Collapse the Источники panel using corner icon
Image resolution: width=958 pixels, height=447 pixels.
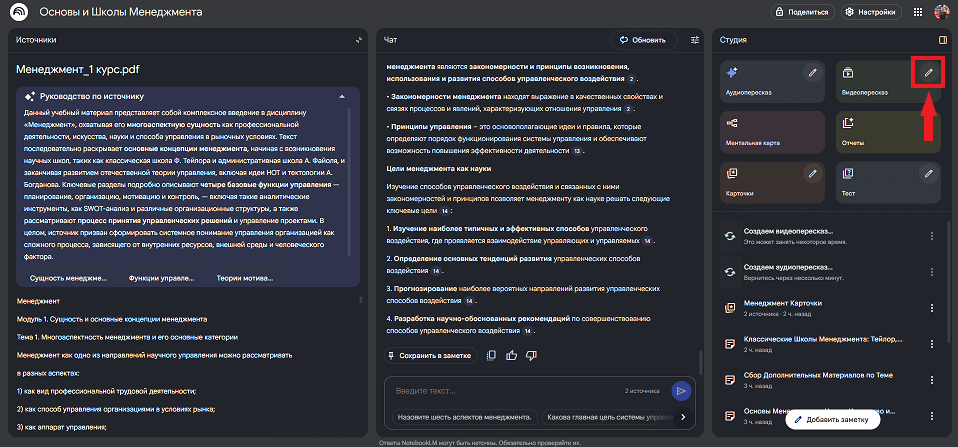pyautogui.click(x=358, y=40)
